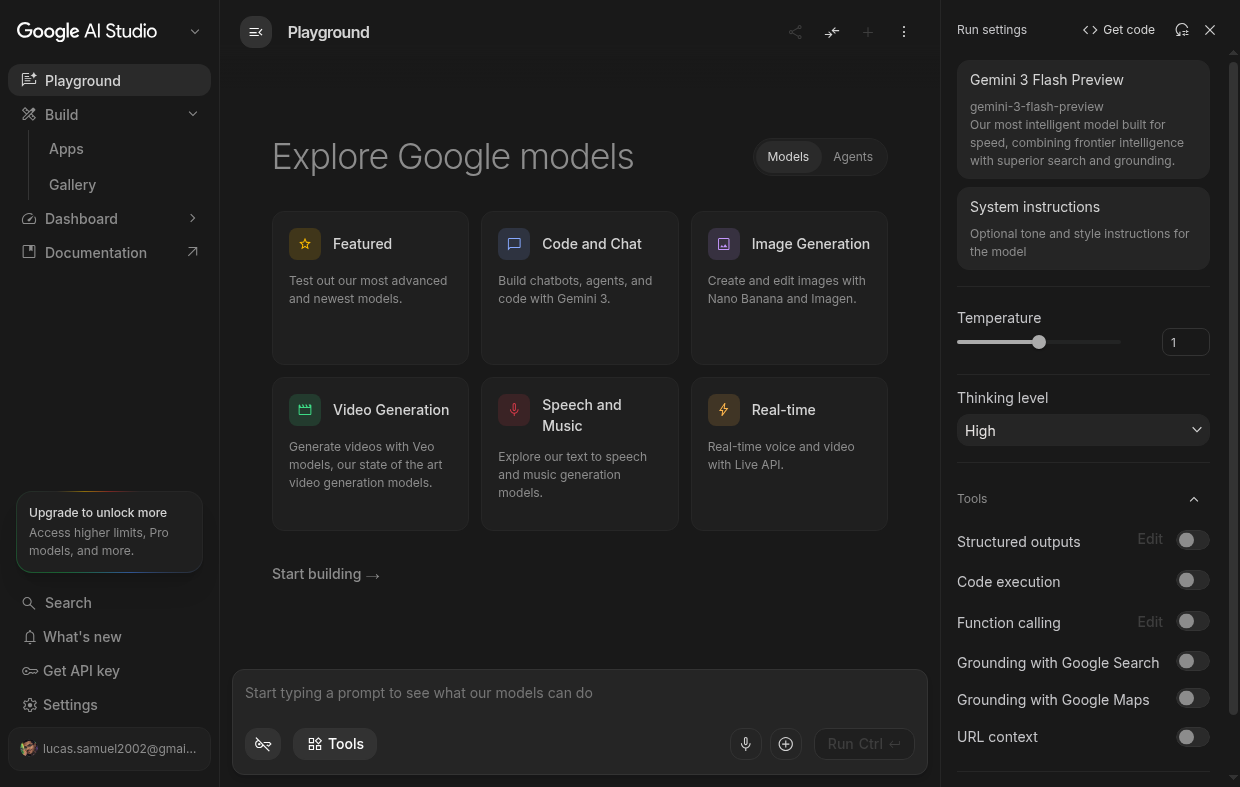Click the user avatar for lucas.samuel2002 account
This screenshot has height=787, width=1240.
click(28, 748)
